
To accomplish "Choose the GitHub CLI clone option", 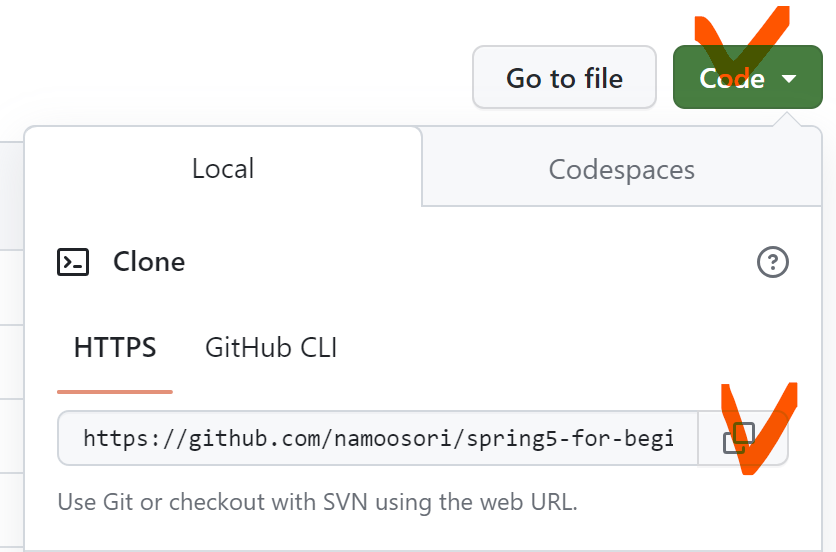I will [271, 348].
